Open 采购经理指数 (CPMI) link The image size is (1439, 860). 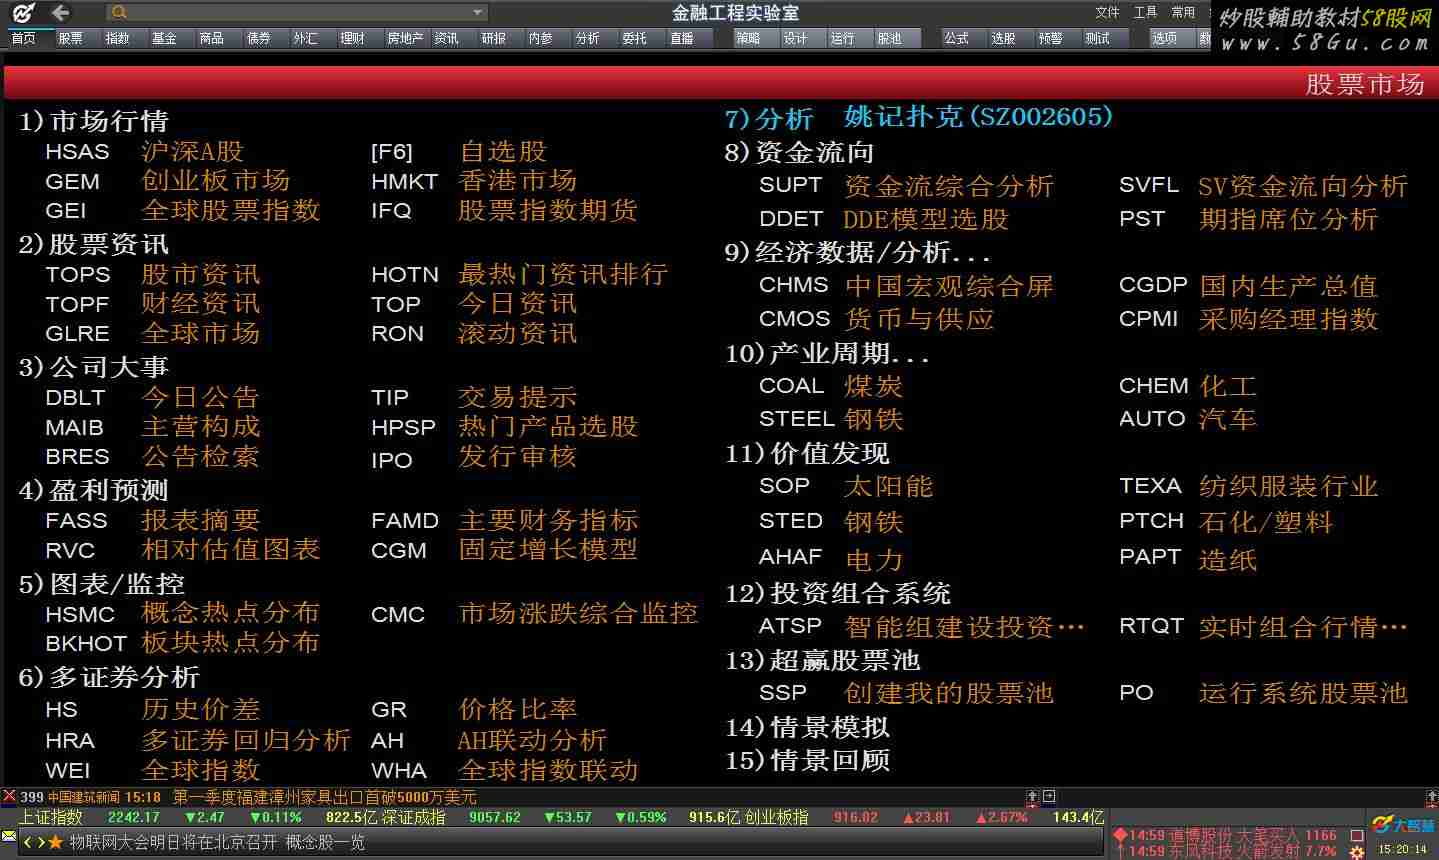click(1288, 319)
